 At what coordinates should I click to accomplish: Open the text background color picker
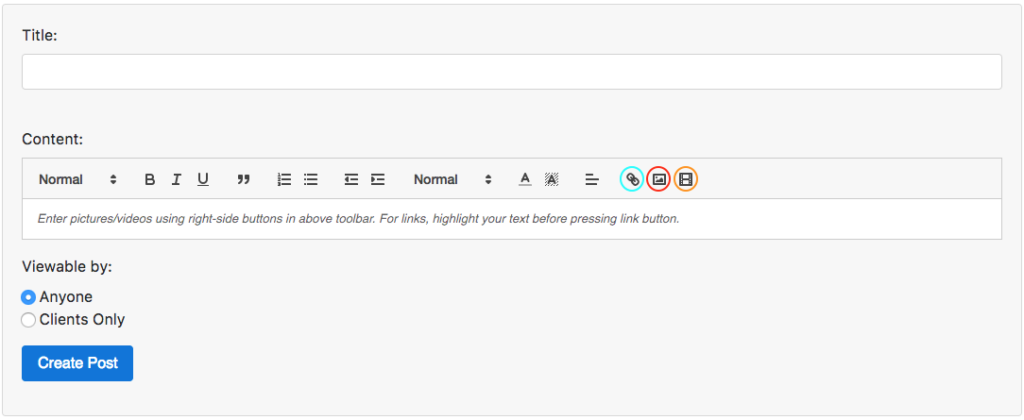[552, 180]
